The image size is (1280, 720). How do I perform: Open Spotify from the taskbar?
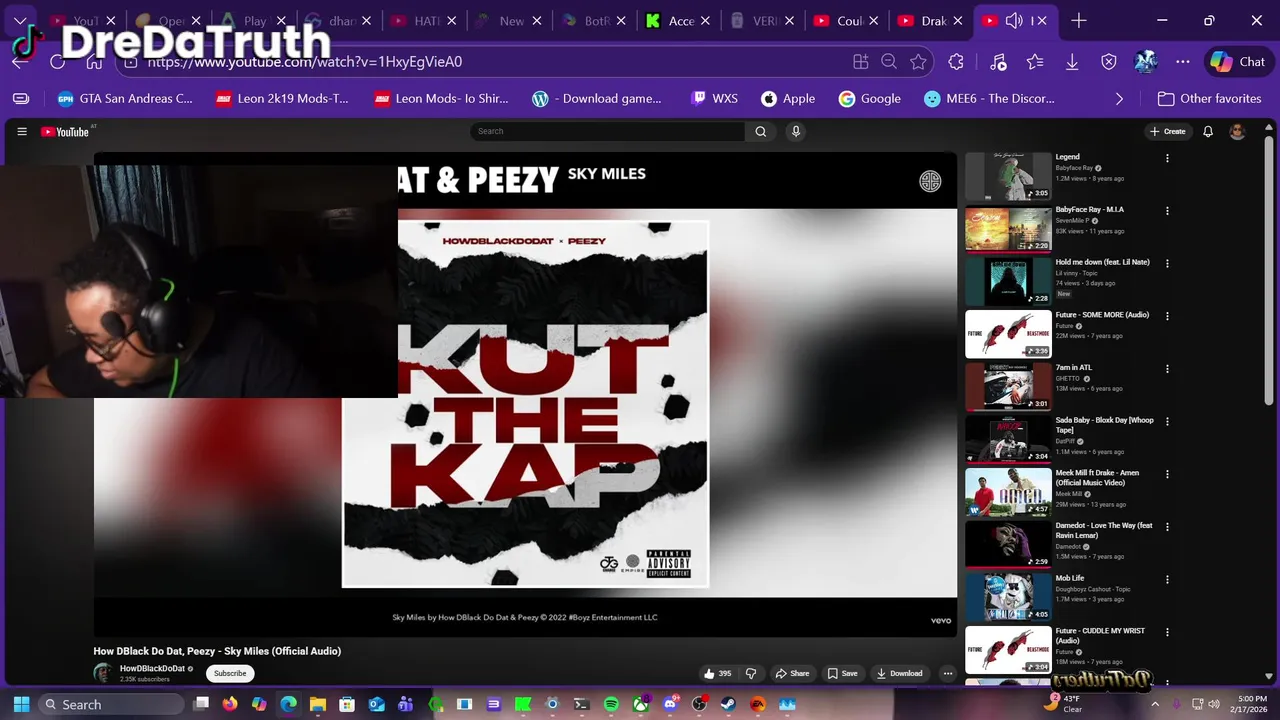[611, 704]
